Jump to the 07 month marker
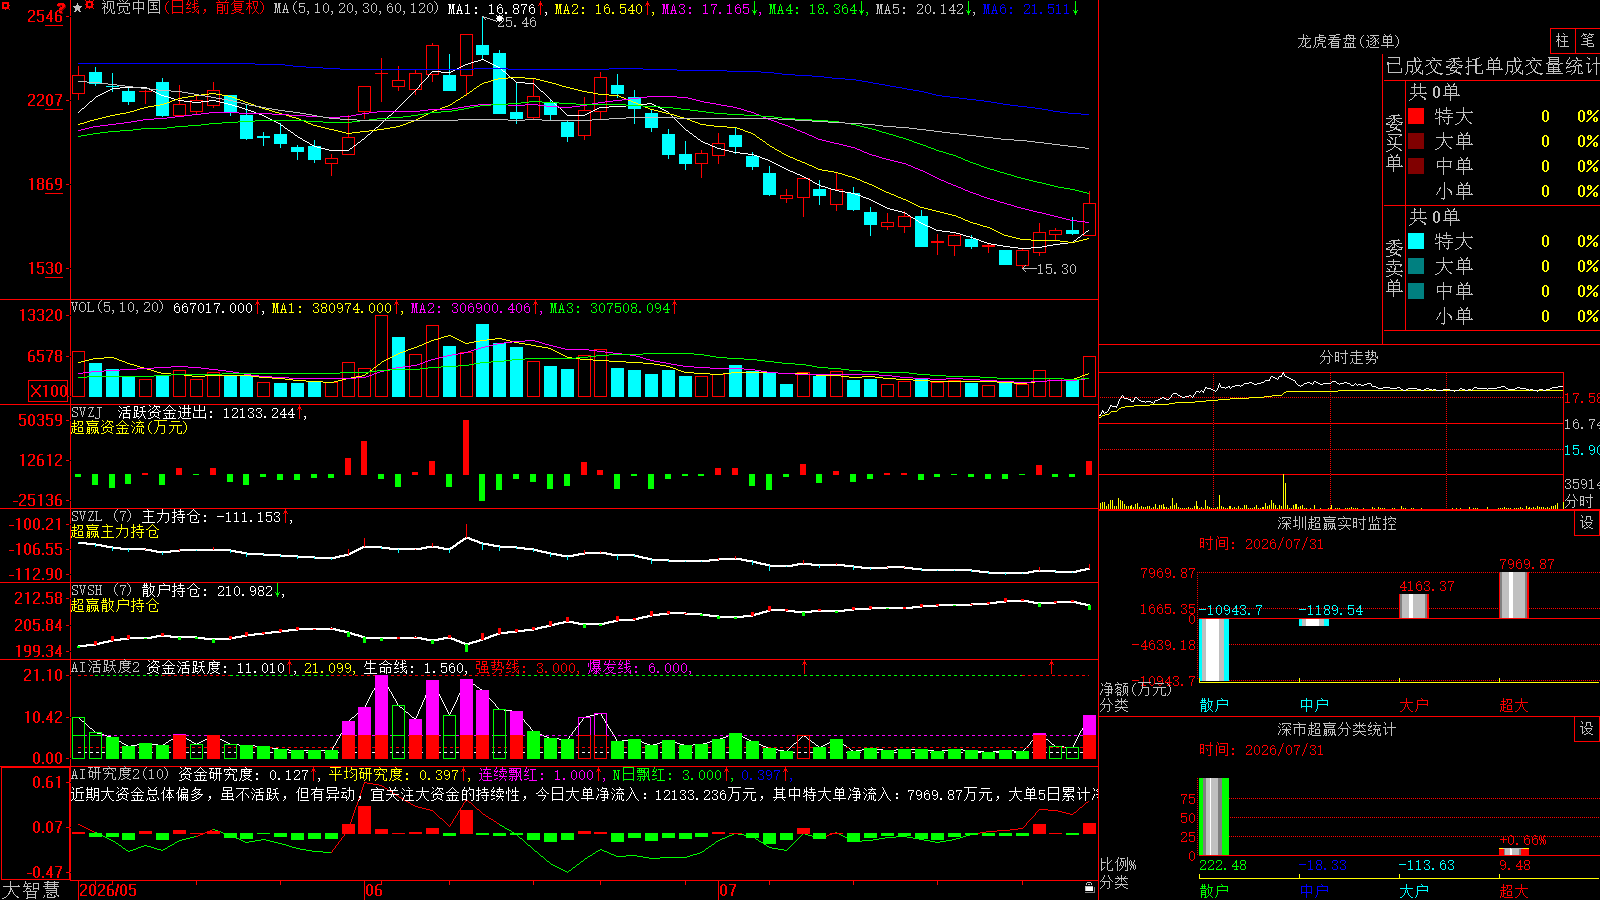1600x900 pixels. pyautogui.click(x=728, y=890)
